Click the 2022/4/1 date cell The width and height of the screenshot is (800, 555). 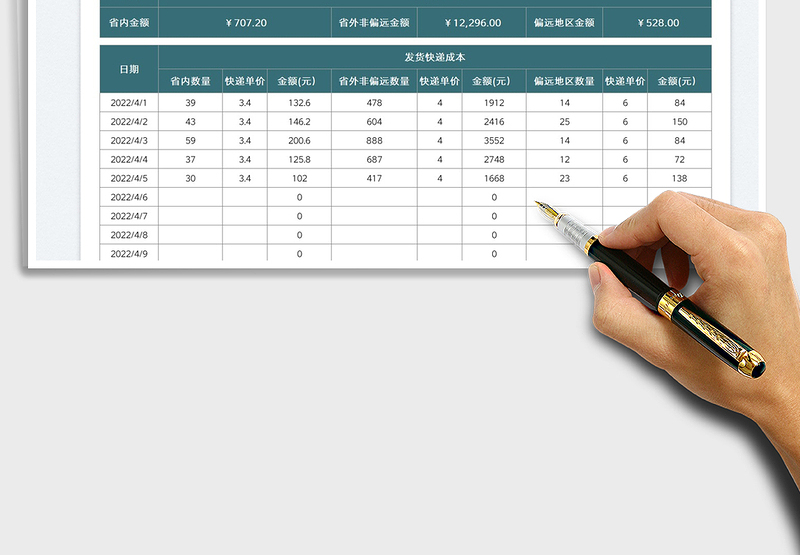click(x=129, y=102)
